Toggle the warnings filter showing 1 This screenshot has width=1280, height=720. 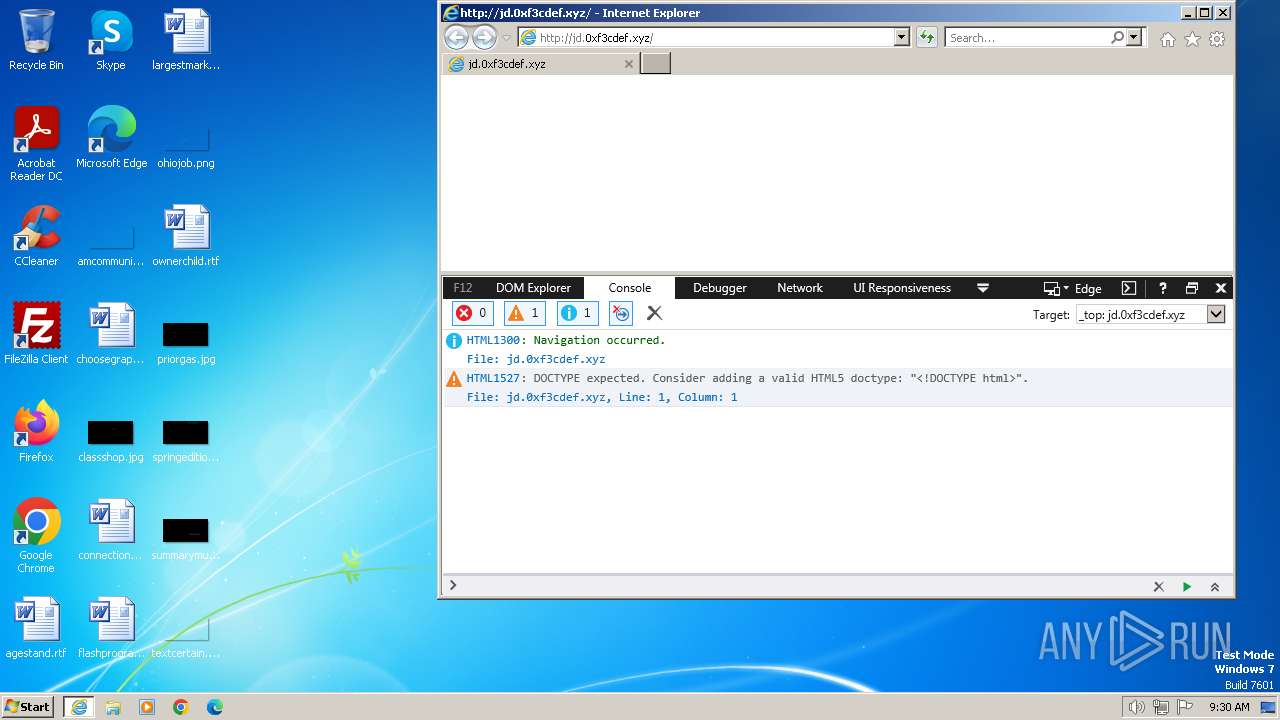[524, 313]
